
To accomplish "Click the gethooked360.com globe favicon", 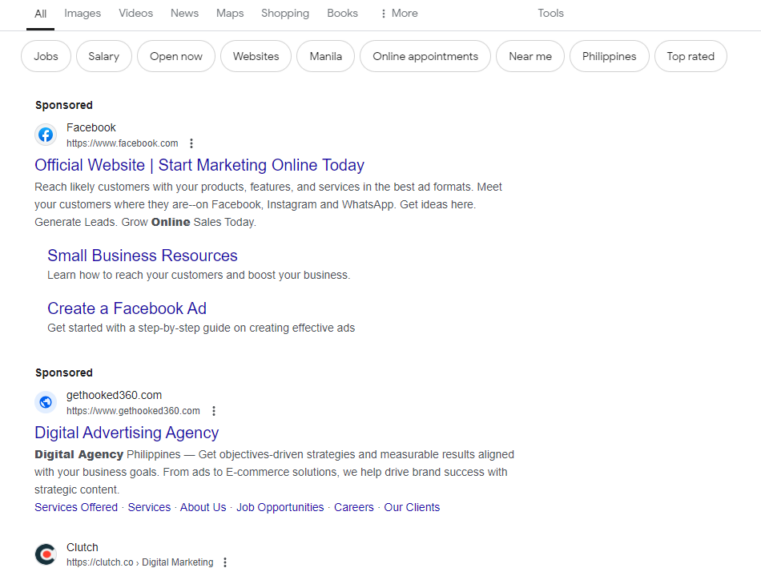I will click(46, 402).
